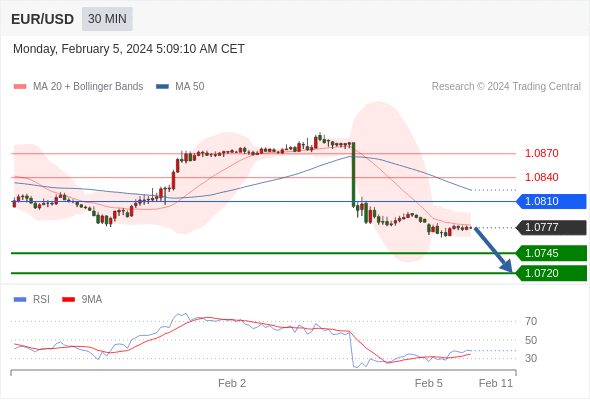
Task: Click the red 9MA legend swatch
Action: 68,300
